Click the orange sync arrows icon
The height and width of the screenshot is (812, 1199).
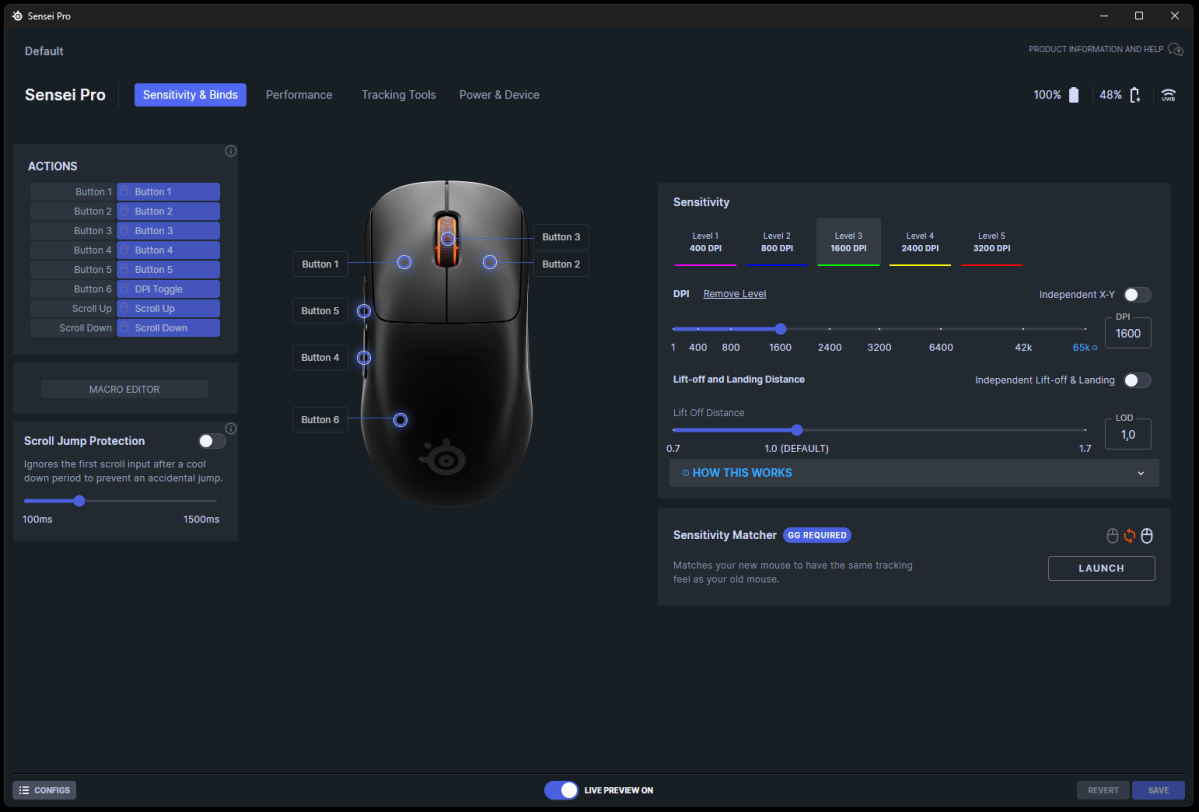tap(1129, 536)
